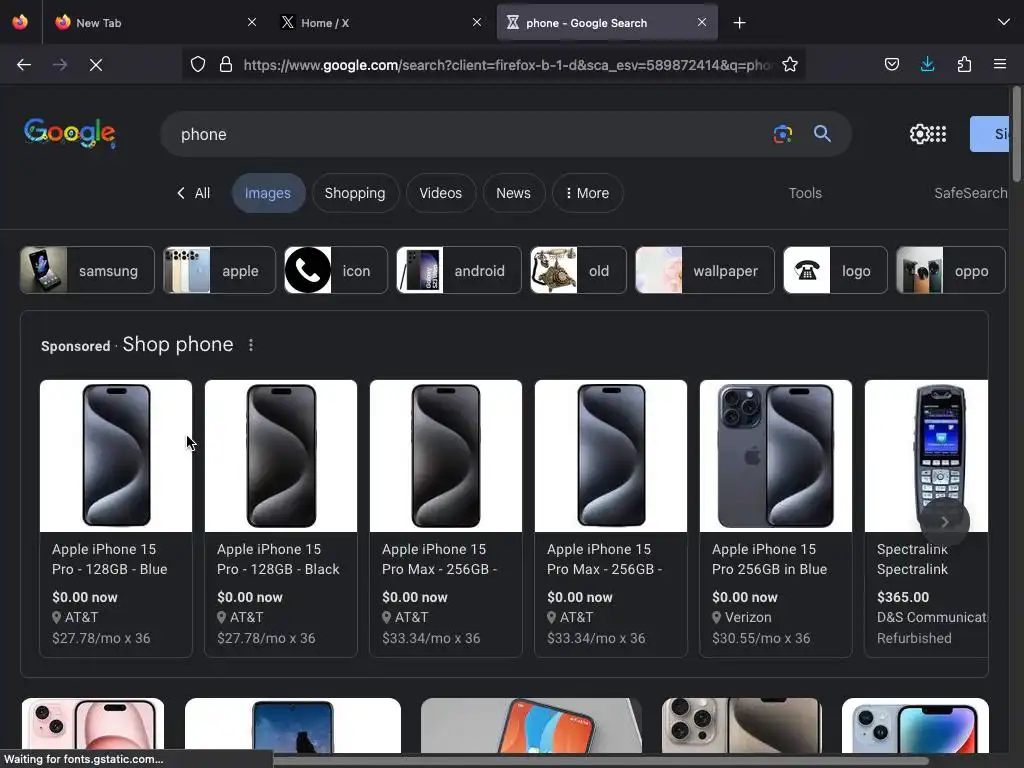Stop the page loading with X button
Image resolution: width=1024 pixels, height=768 pixels.
(x=96, y=65)
